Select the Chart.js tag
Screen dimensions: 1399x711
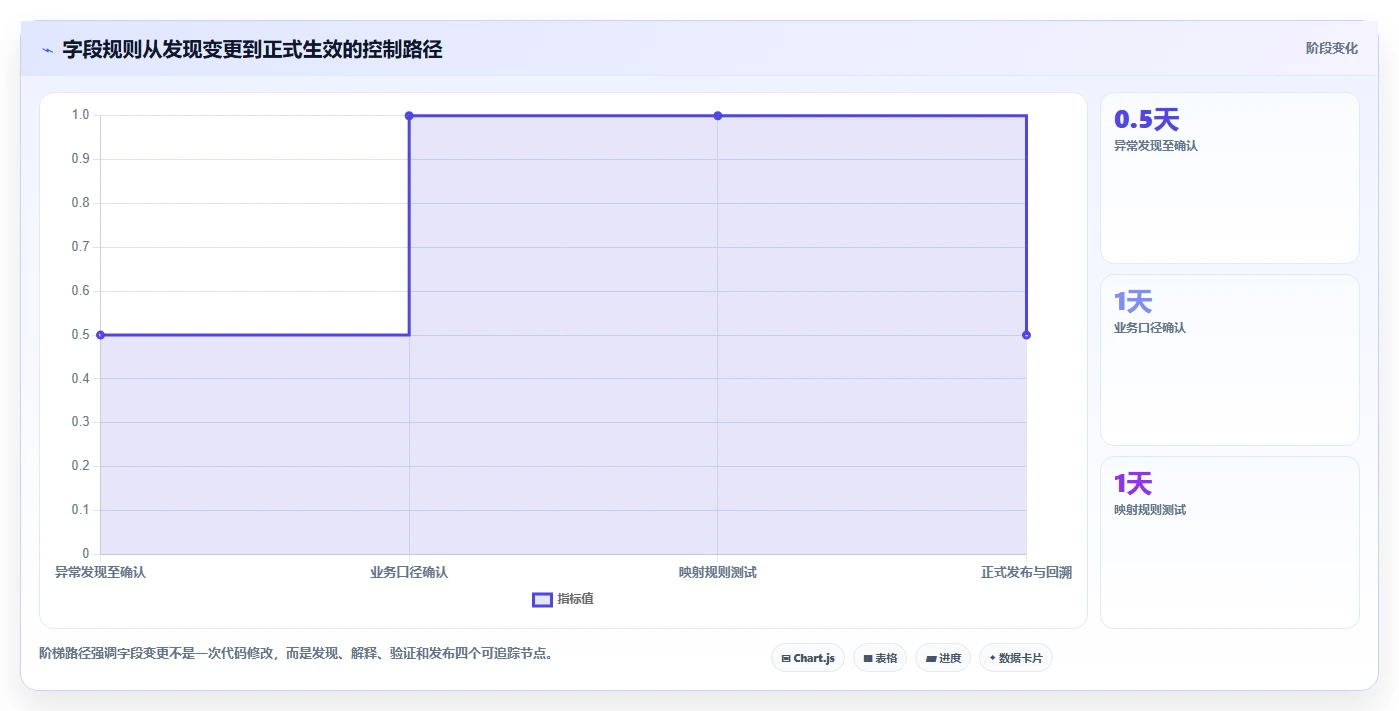[808, 658]
